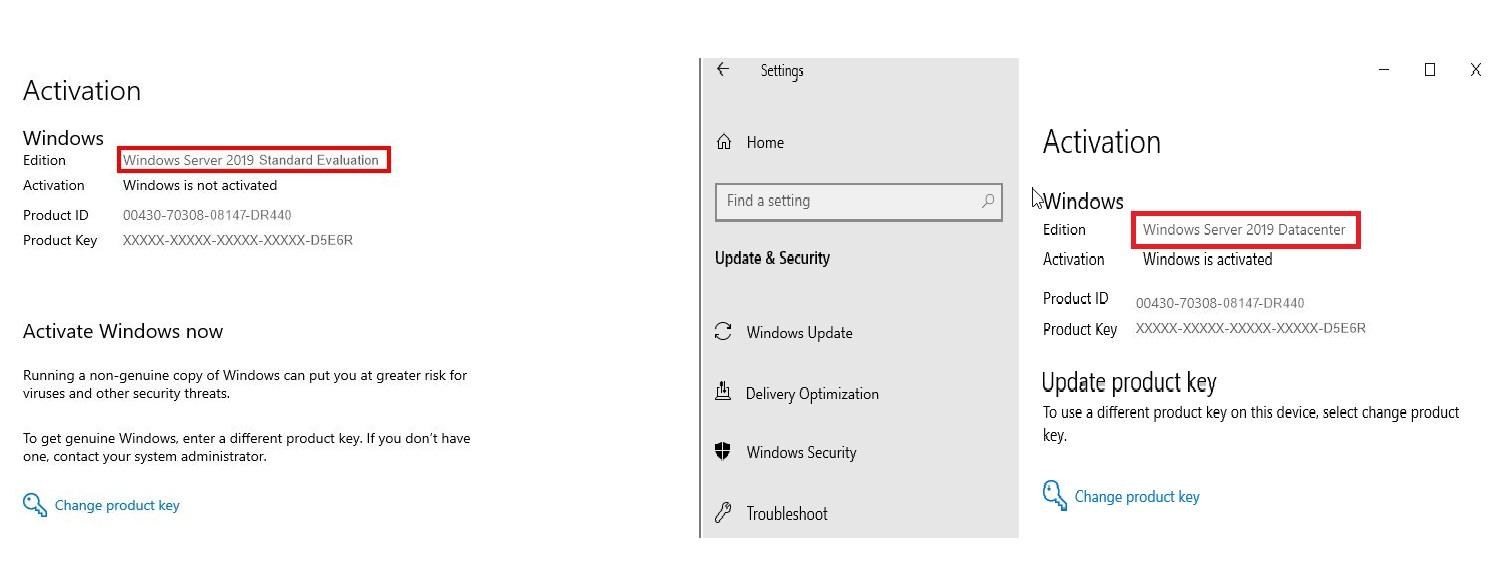Minimize the Settings window
Viewport: 1496px width, 583px height.
1384,70
